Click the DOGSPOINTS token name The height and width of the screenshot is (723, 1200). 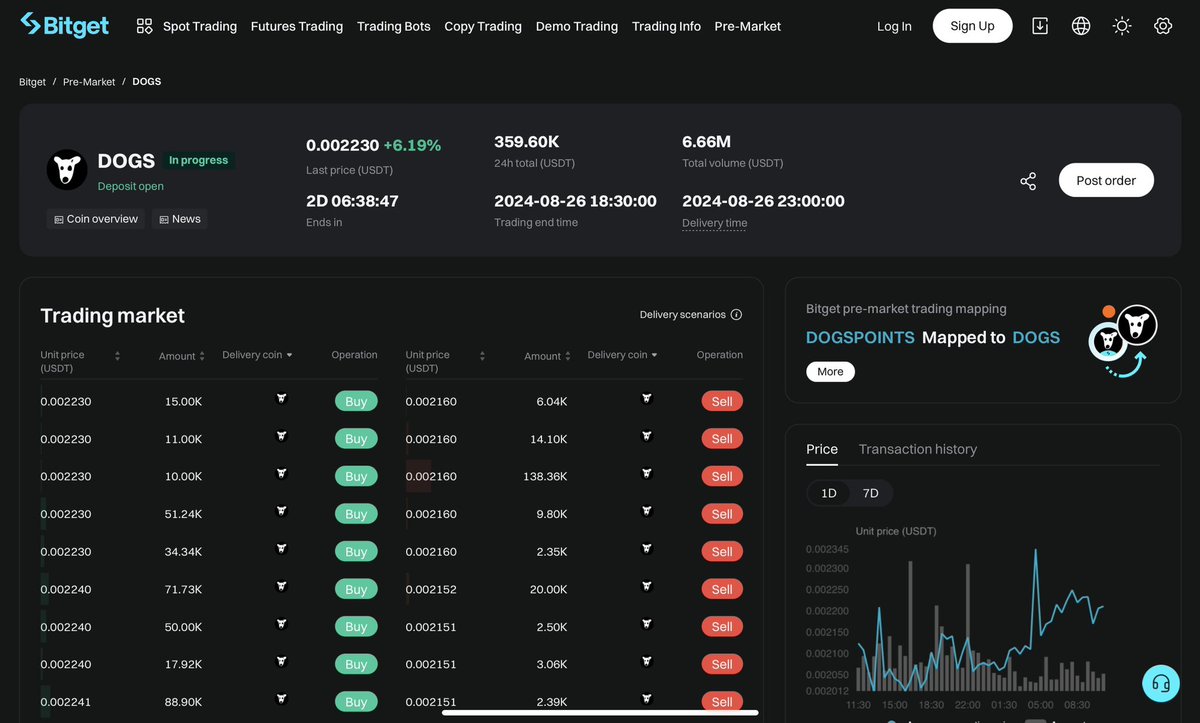tap(860, 337)
